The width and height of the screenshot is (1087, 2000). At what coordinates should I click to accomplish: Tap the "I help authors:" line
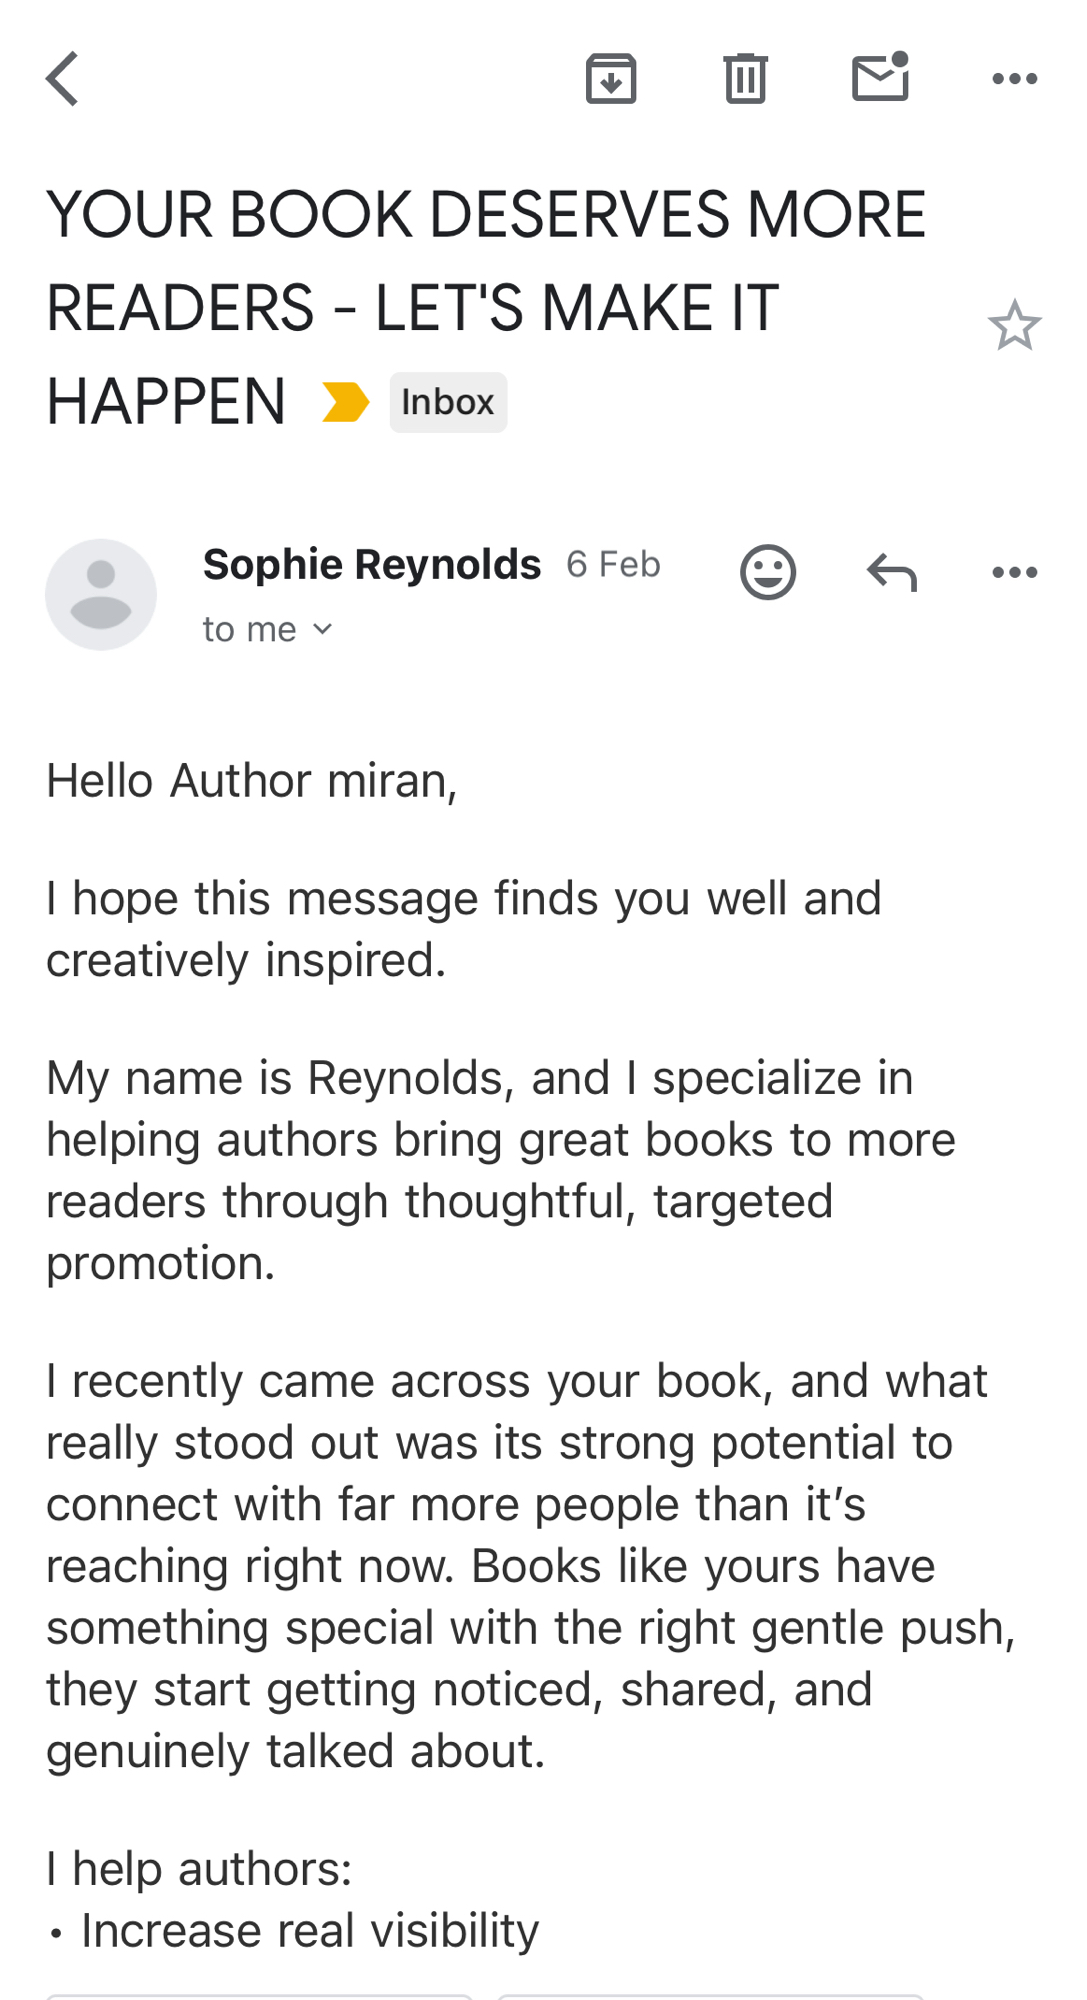200,1868
